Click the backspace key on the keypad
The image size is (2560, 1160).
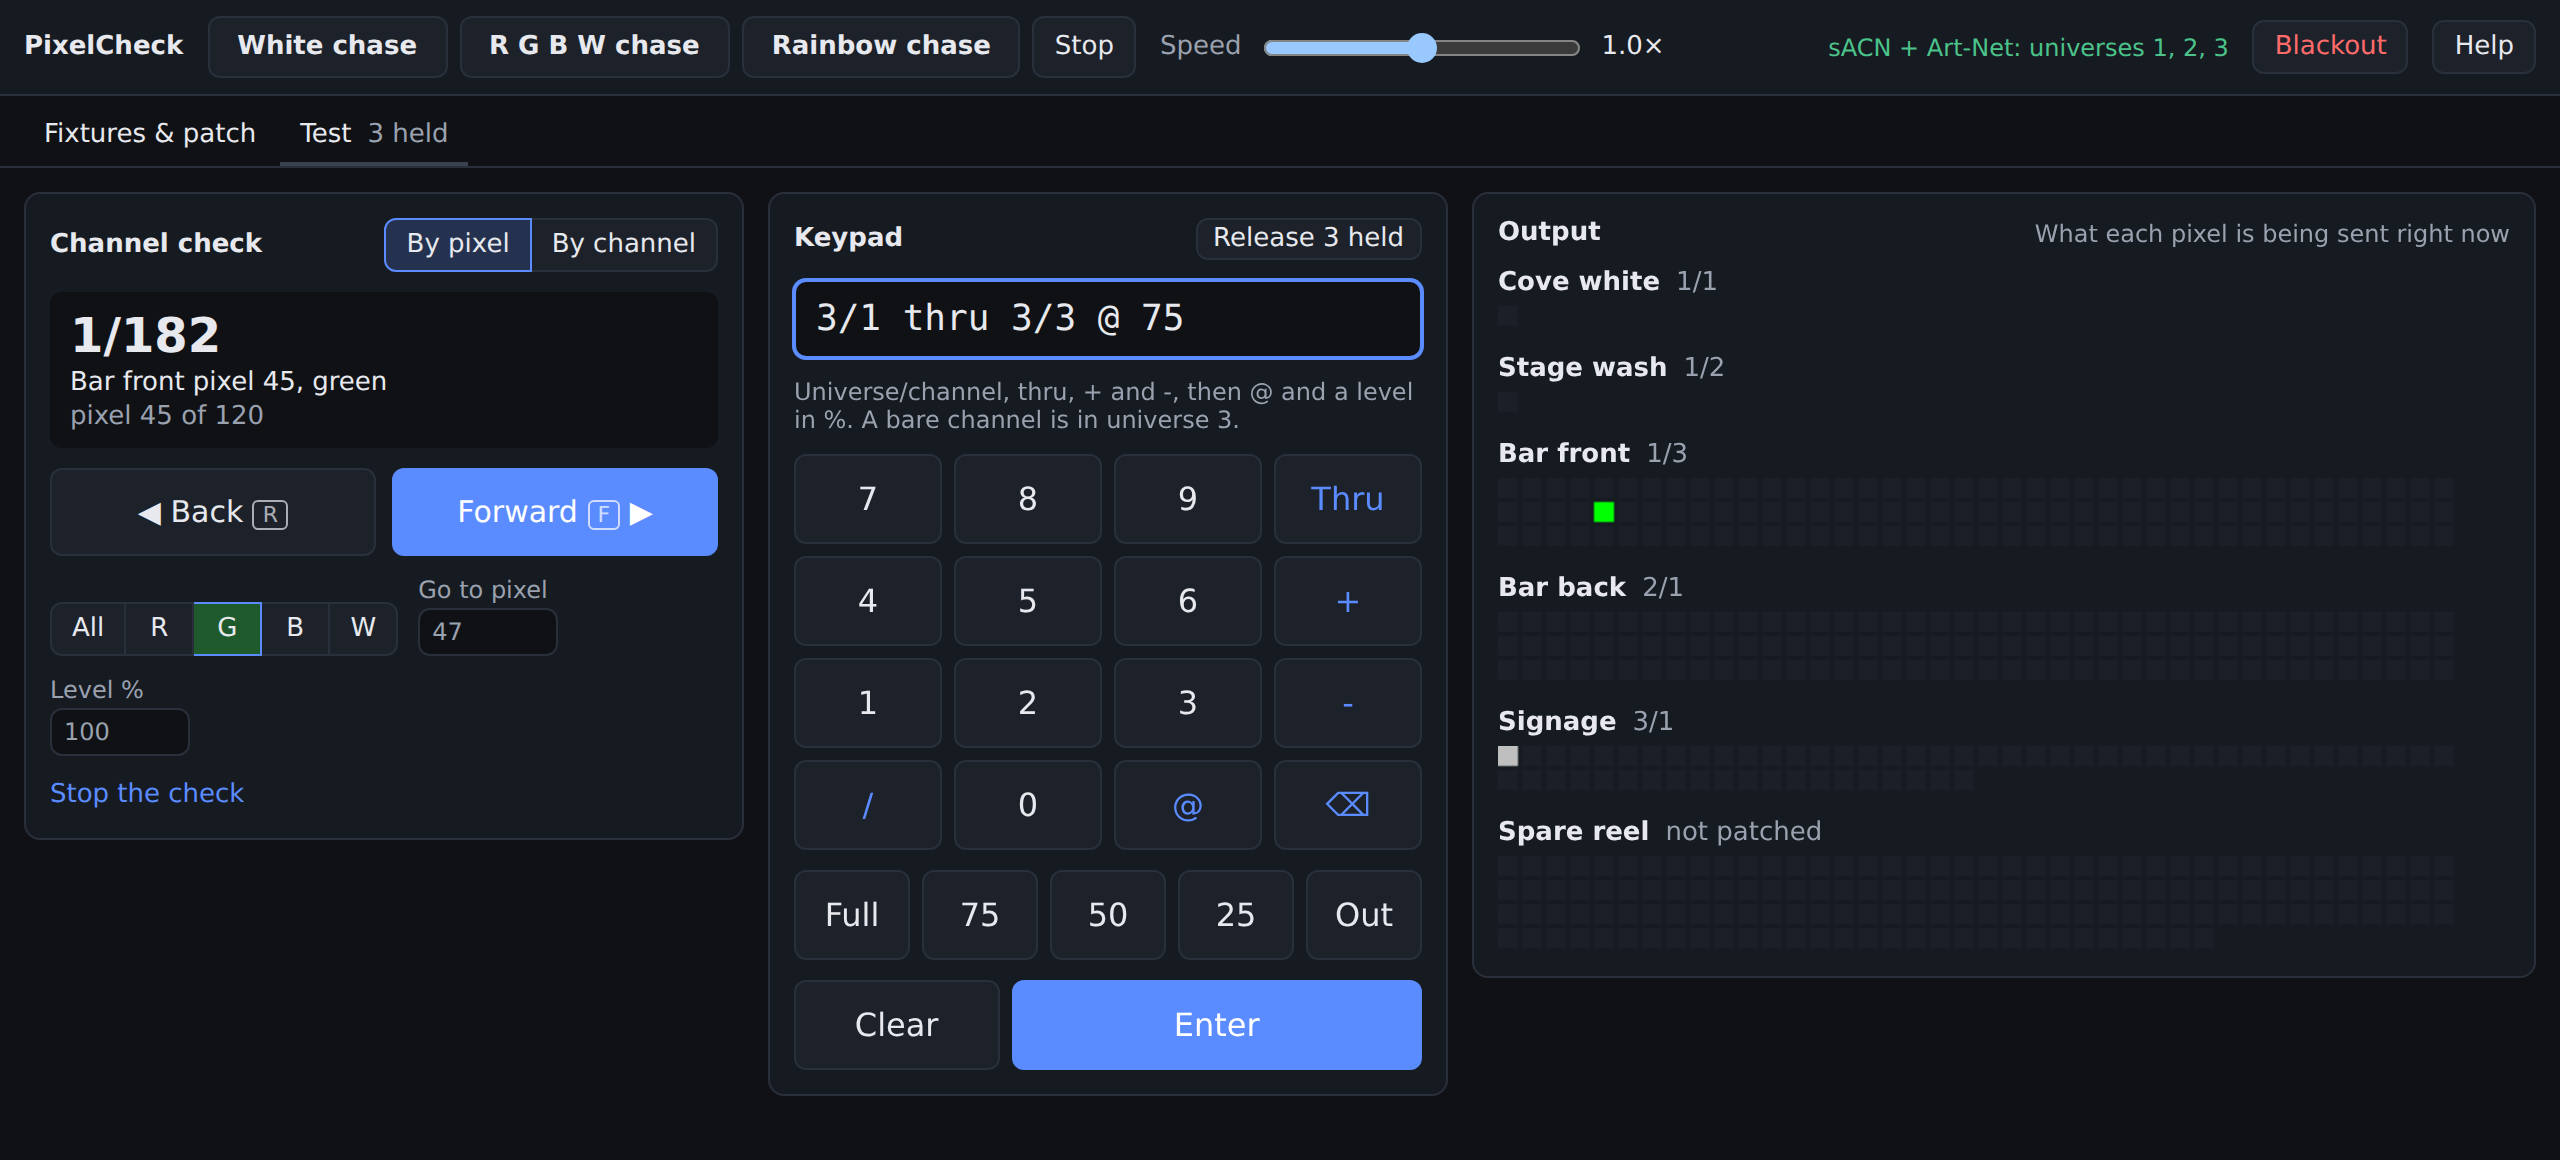tap(1347, 805)
